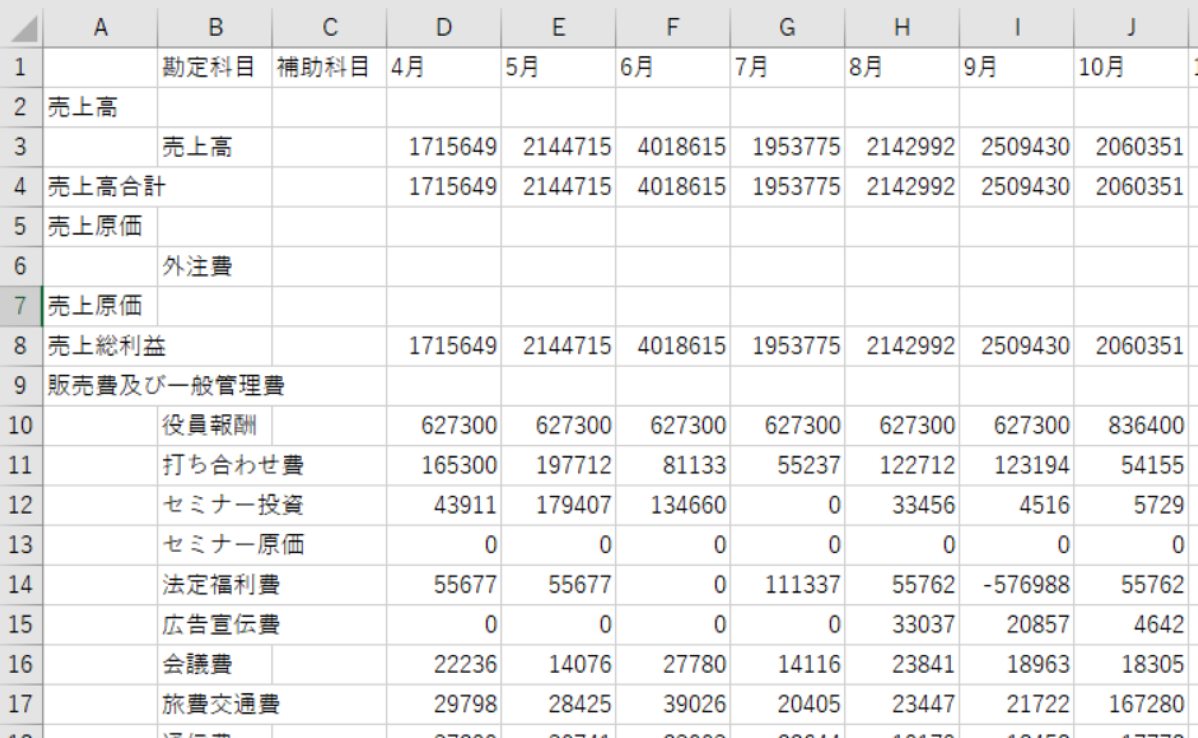Click value 20857 in 広告宣伝費 row
Viewport: 1198px width, 738px height.
(1017, 624)
